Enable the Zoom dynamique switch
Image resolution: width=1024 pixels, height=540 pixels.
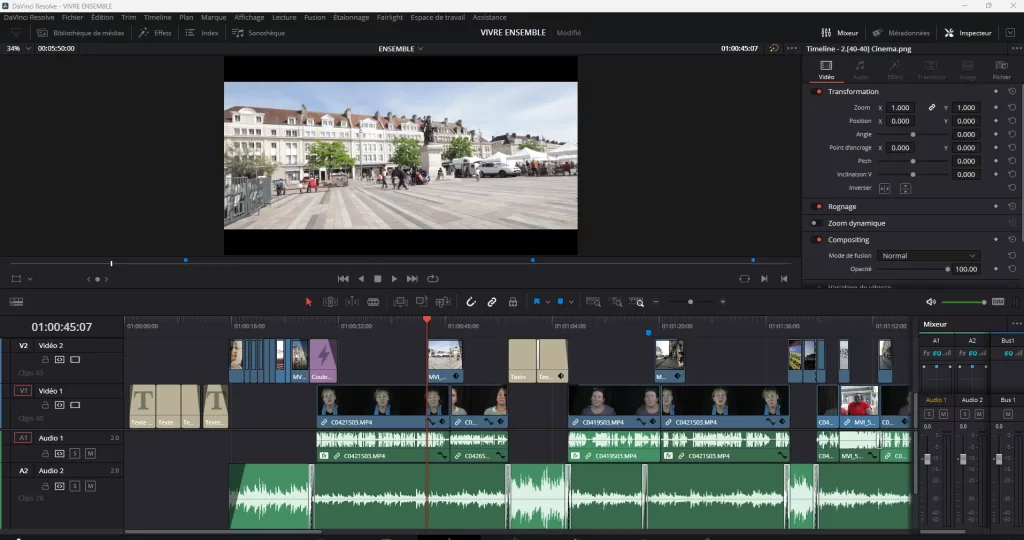coord(816,223)
